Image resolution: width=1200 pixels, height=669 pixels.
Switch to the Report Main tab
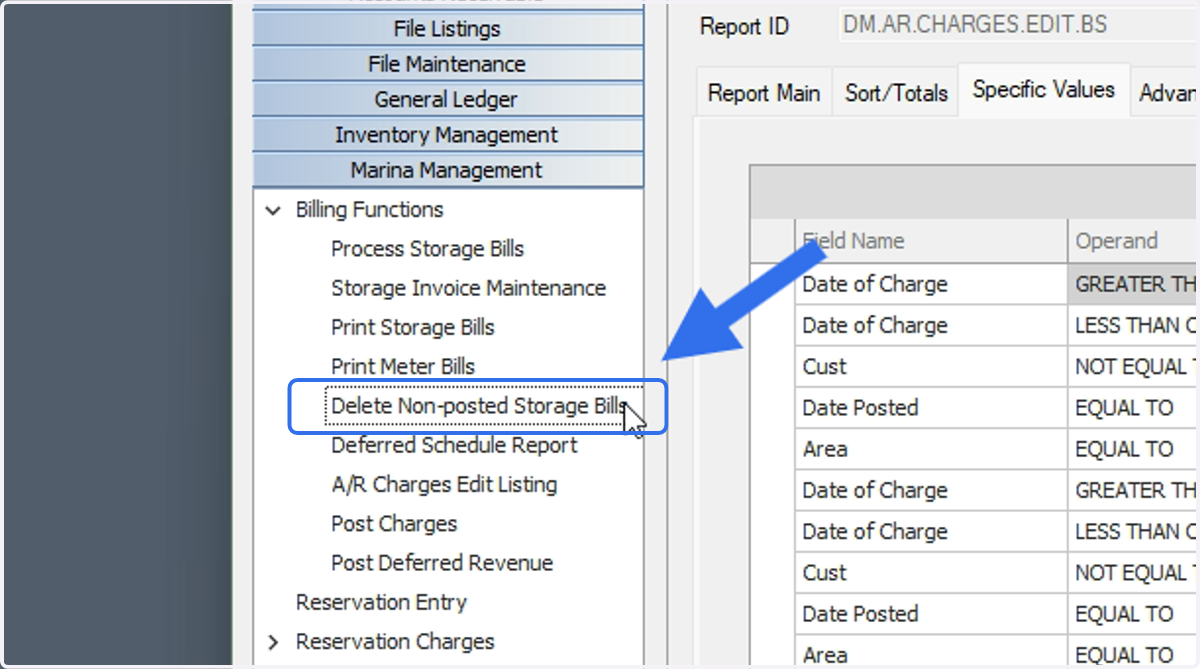click(764, 93)
